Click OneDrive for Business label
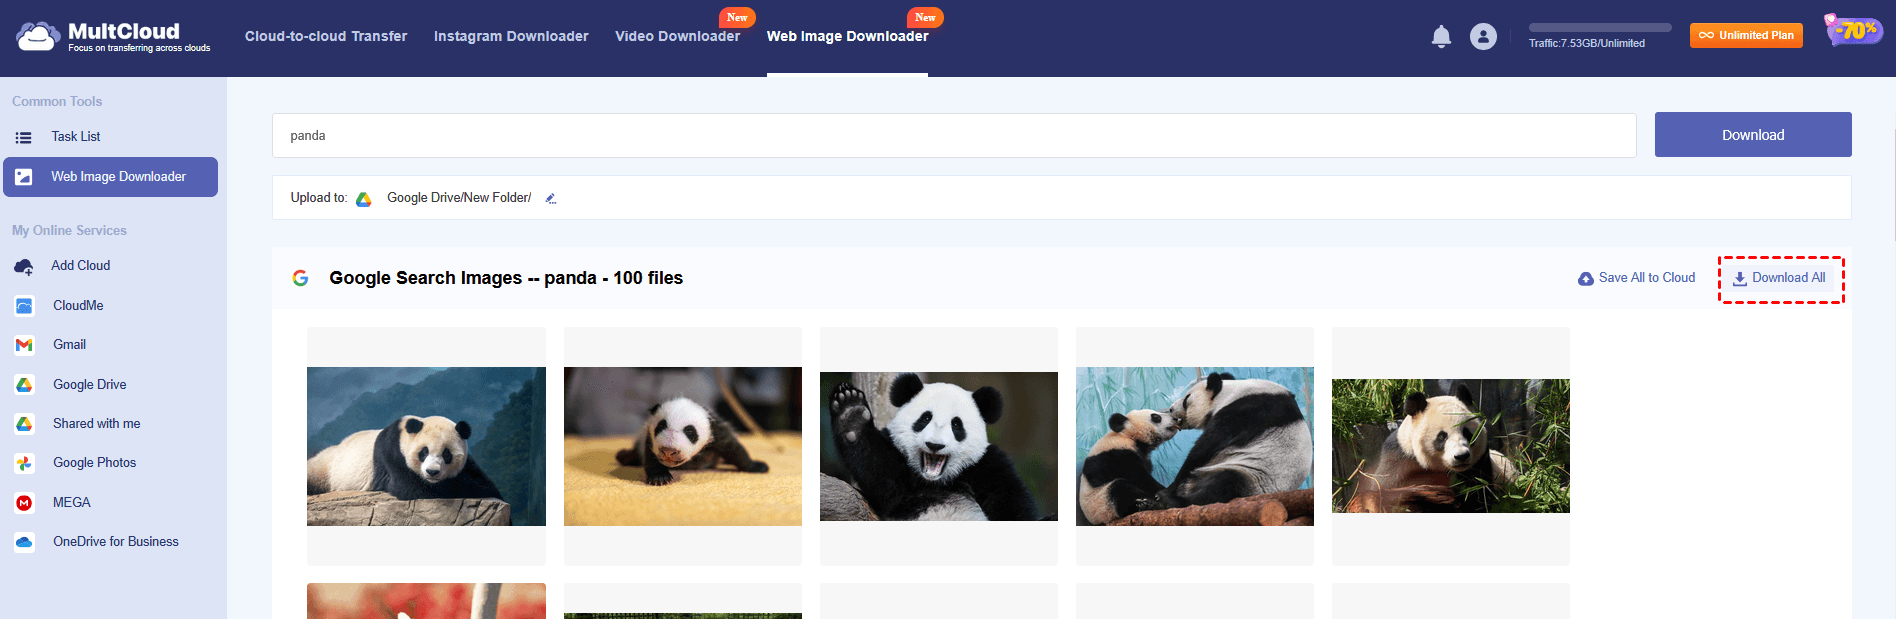The height and width of the screenshot is (619, 1896). [116, 542]
